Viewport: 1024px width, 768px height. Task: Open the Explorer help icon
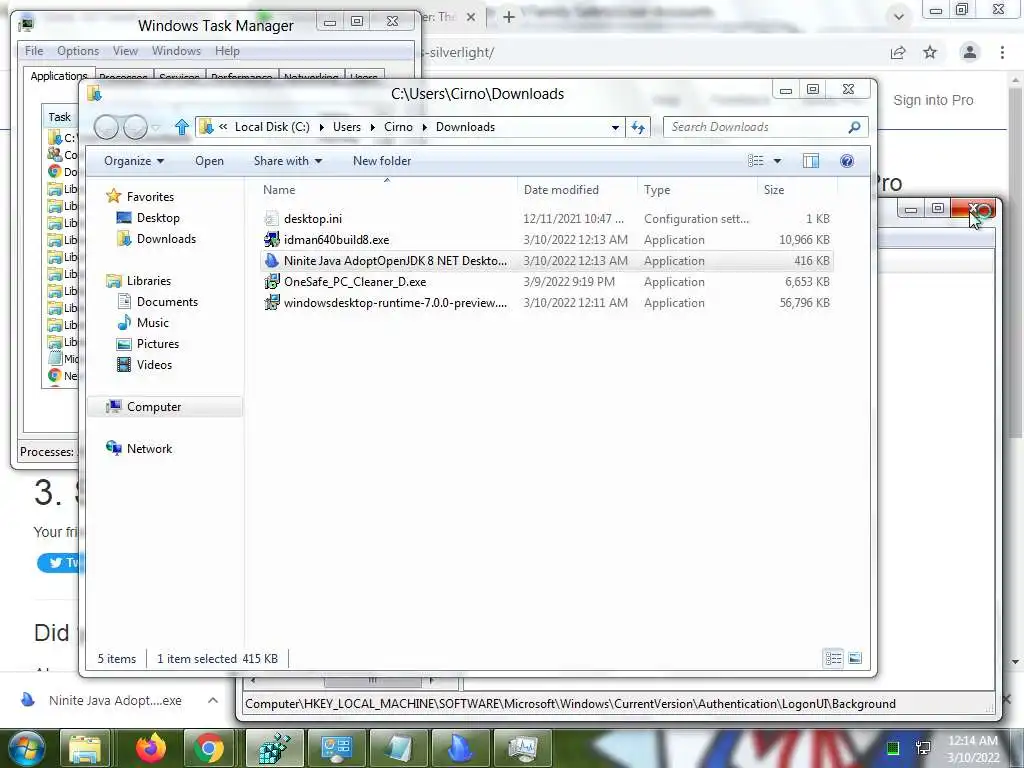click(x=846, y=161)
